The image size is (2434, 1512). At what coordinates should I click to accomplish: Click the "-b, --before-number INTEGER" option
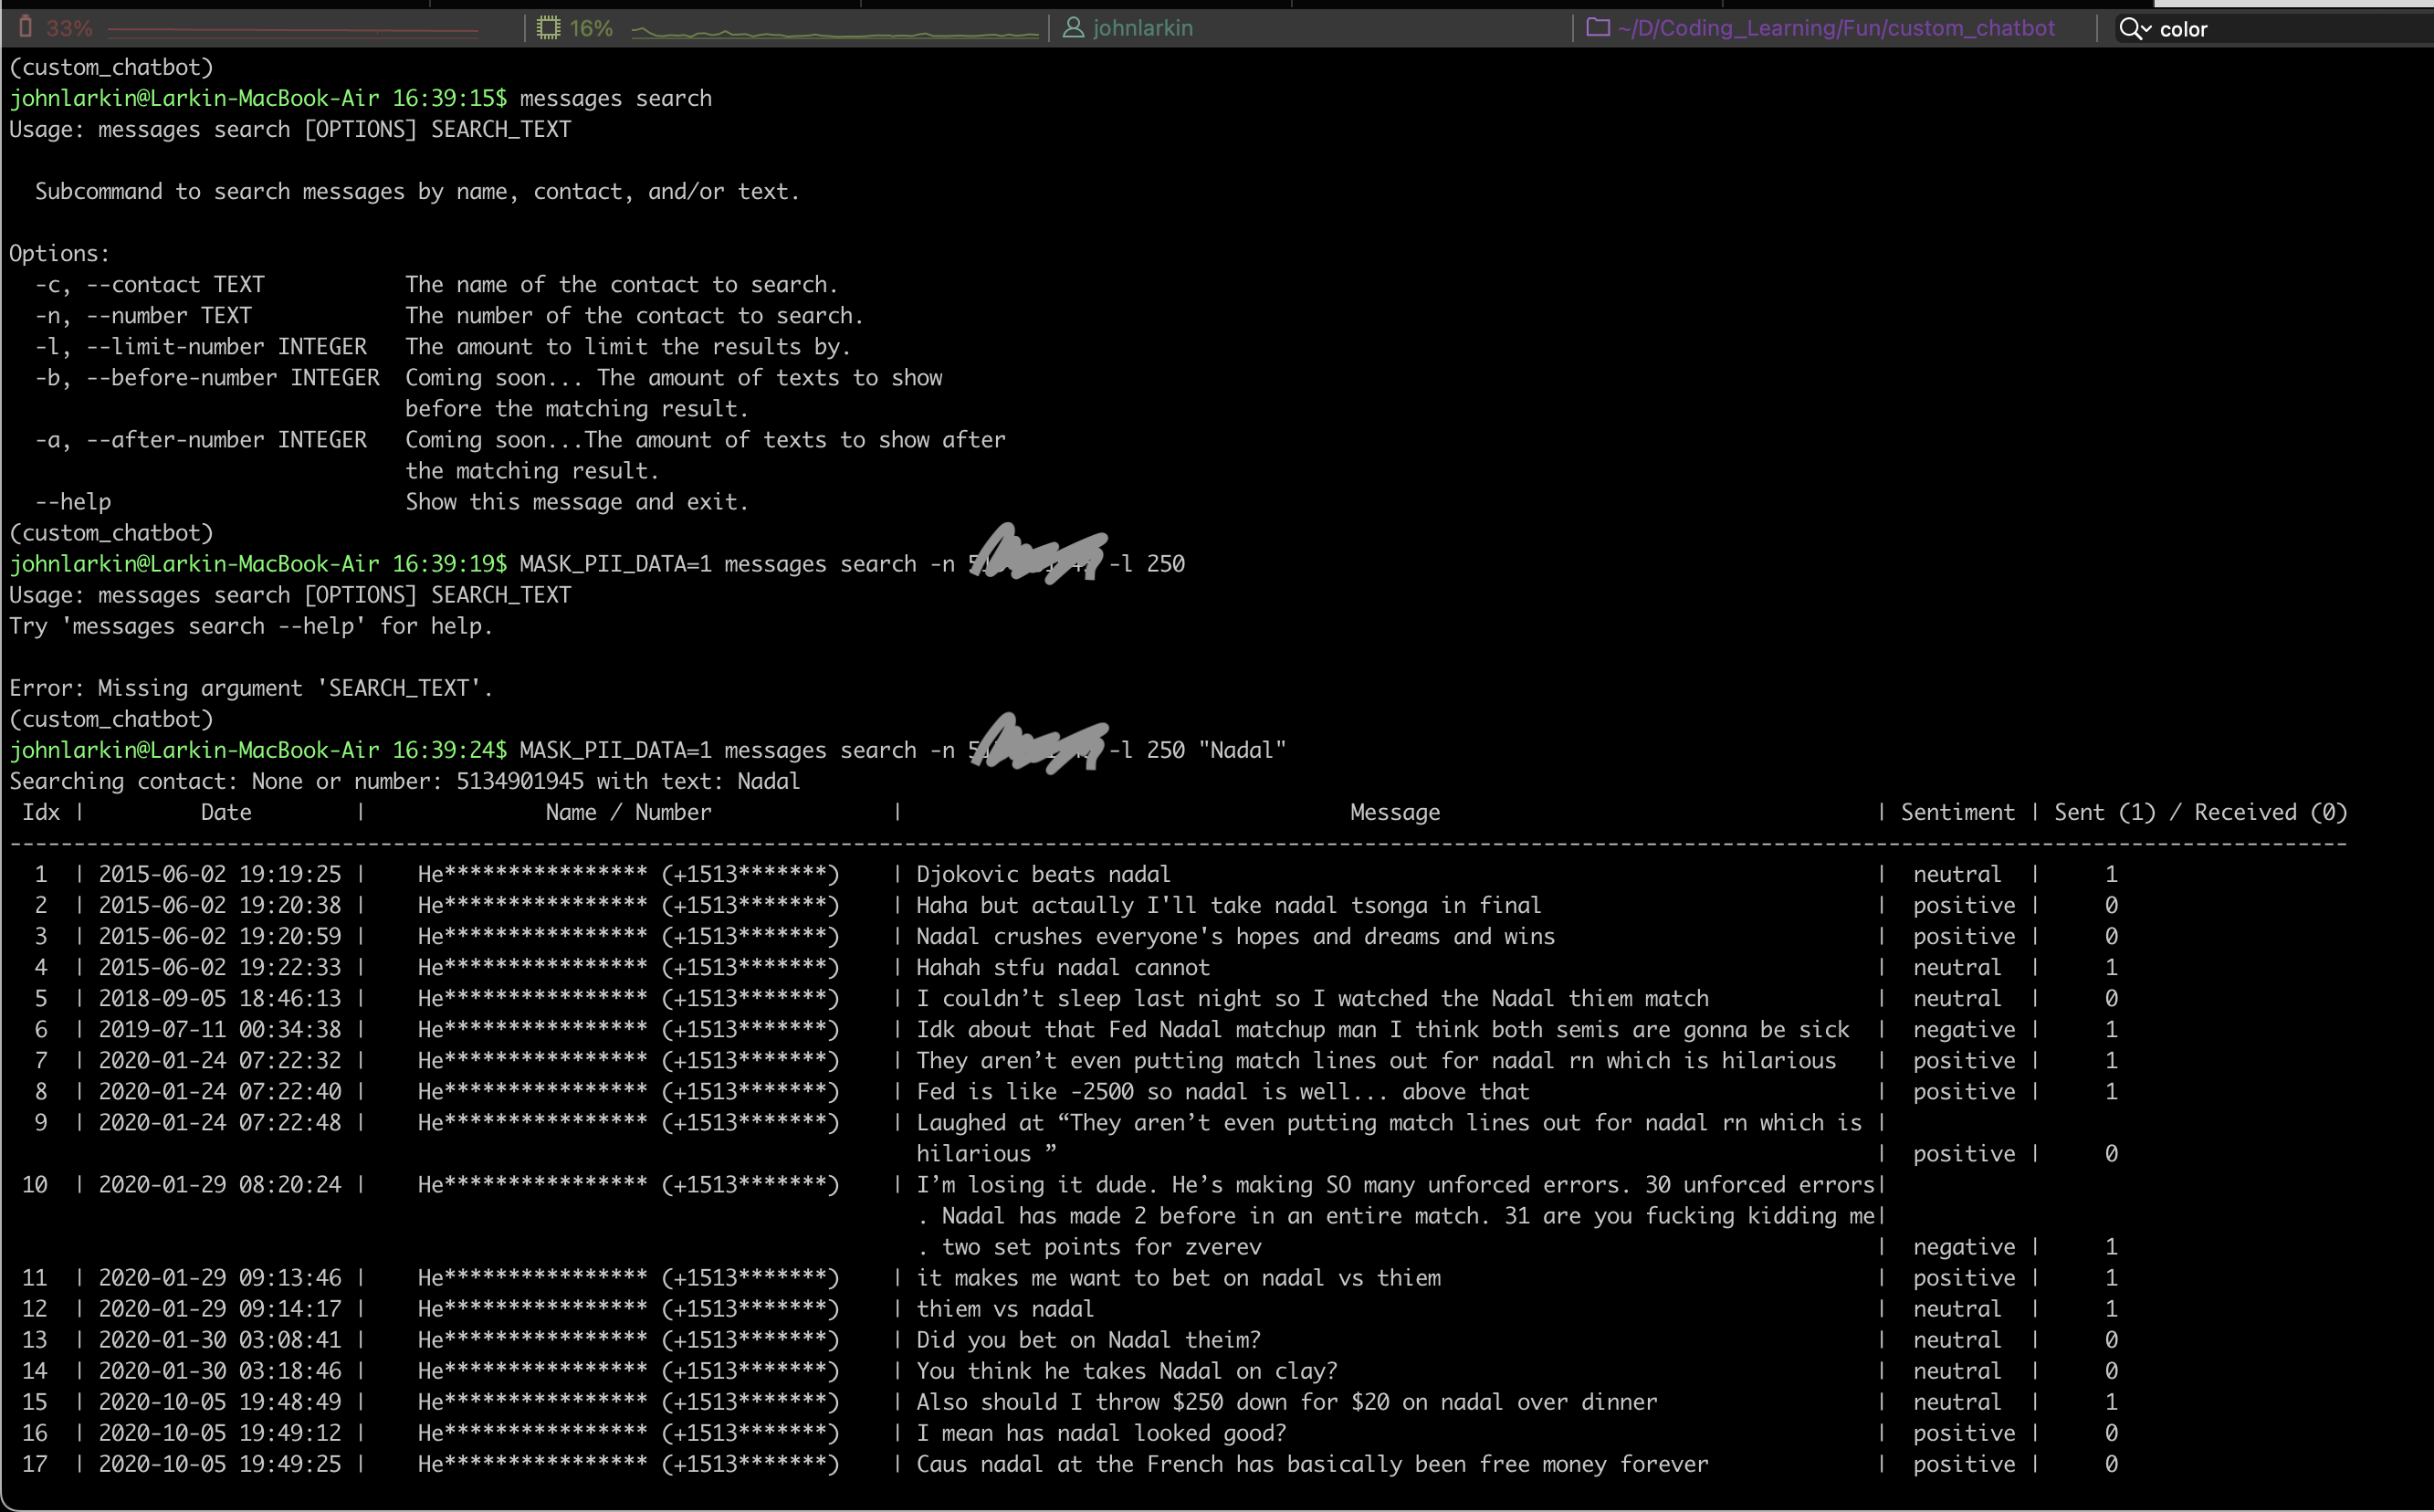tap(207, 378)
